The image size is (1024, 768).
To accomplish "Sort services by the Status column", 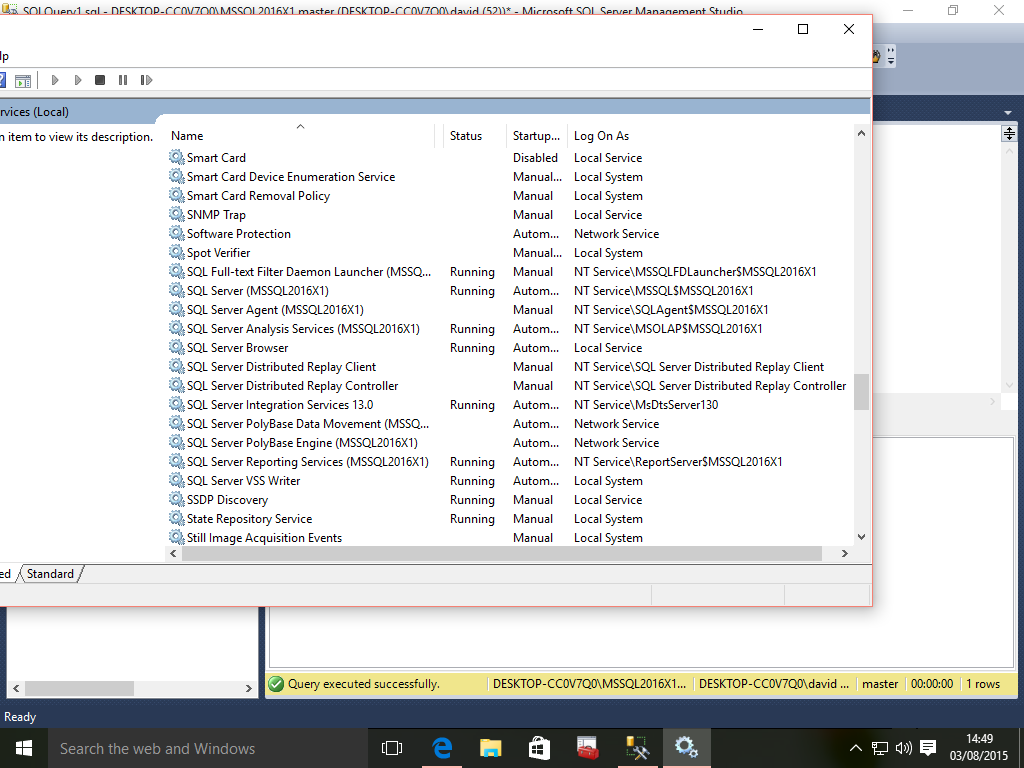I will point(466,136).
